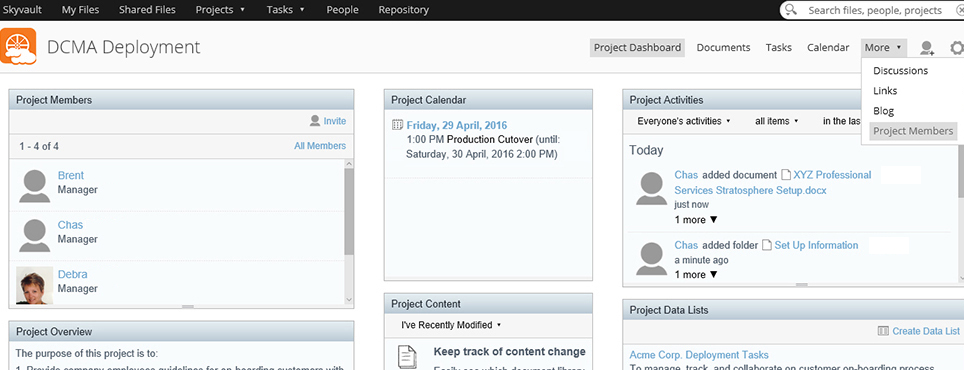Viewport: 964px width, 370px height.
Task: Clear search with the X icon
Action: pos(960,10)
